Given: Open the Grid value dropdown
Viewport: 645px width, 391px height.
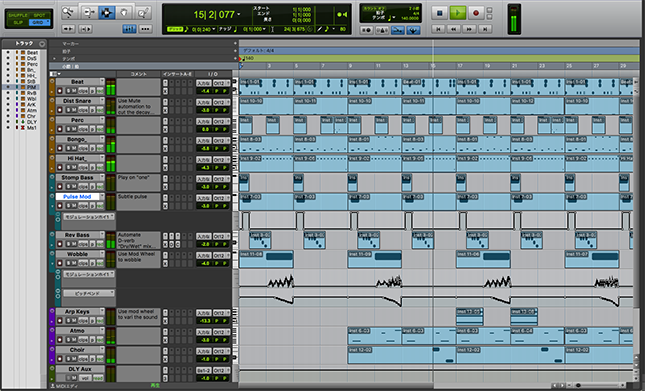Looking at the screenshot, I should pyautogui.click(x=214, y=29).
